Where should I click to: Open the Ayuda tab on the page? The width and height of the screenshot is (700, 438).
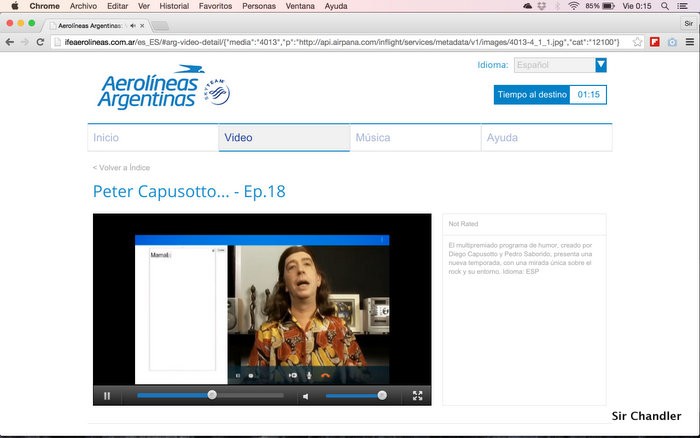547,138
